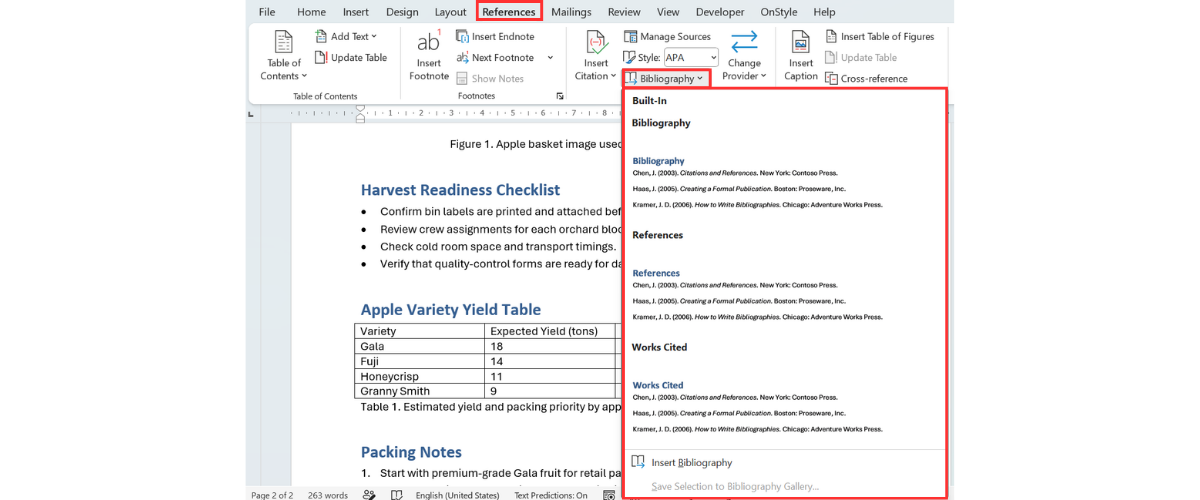This screenshot has width=1200, height=500.
Task: Click Insert Caption
Action: pos(800,55)
